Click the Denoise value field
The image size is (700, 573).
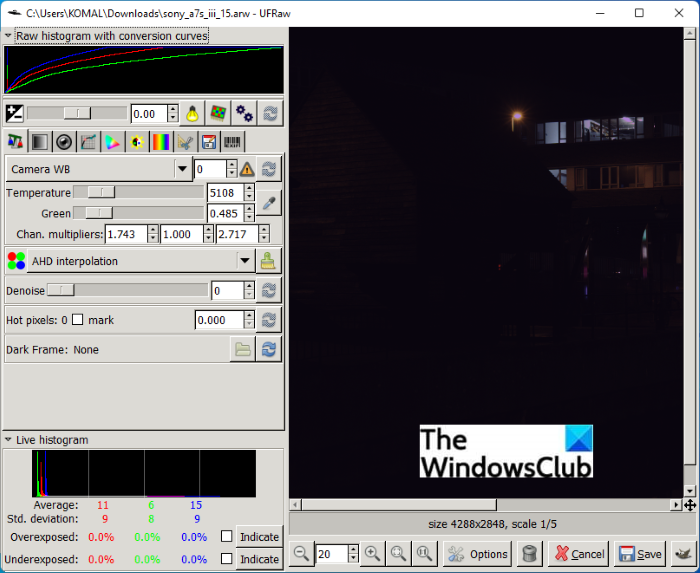pos(228,291)
